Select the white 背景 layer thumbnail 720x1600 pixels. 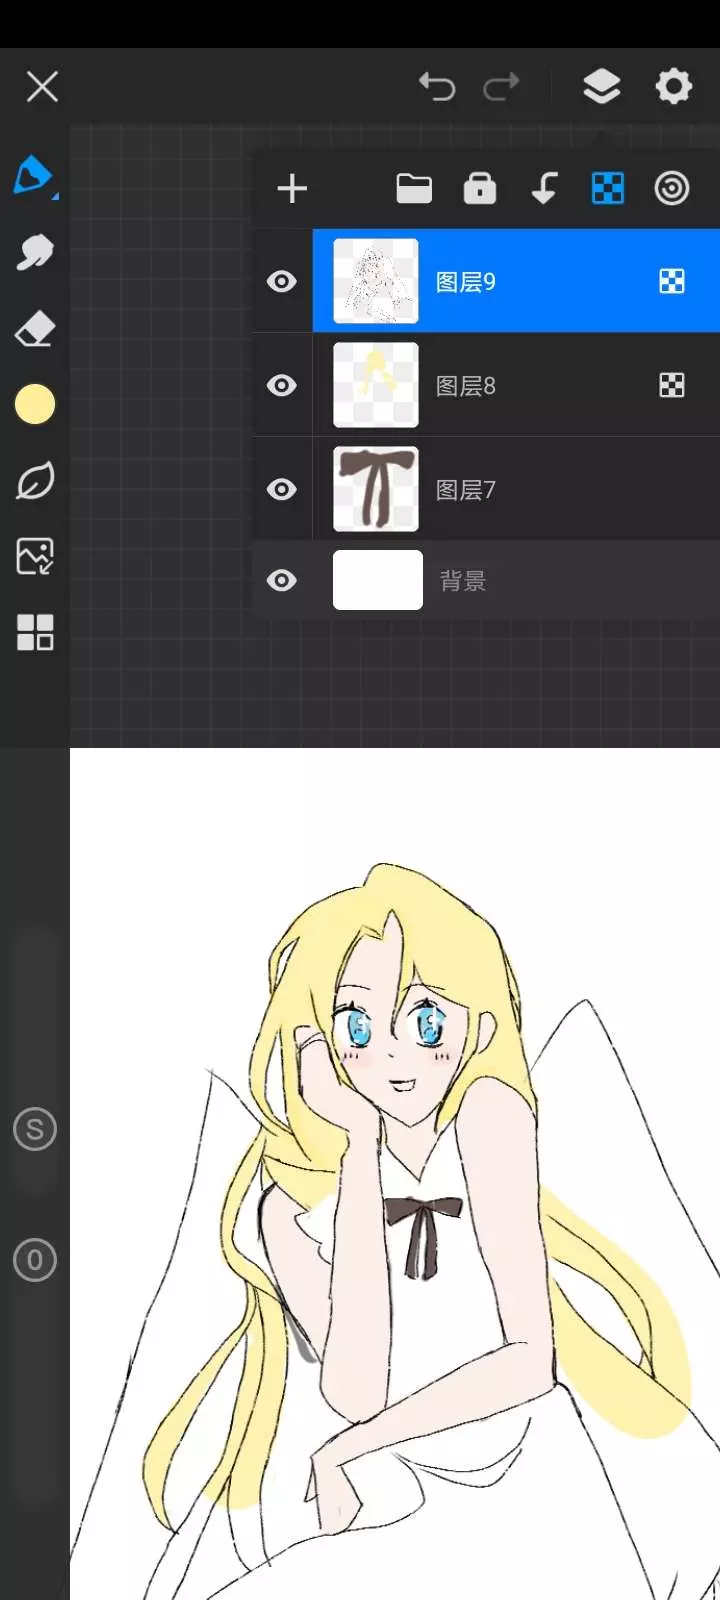tap(378, 580)
